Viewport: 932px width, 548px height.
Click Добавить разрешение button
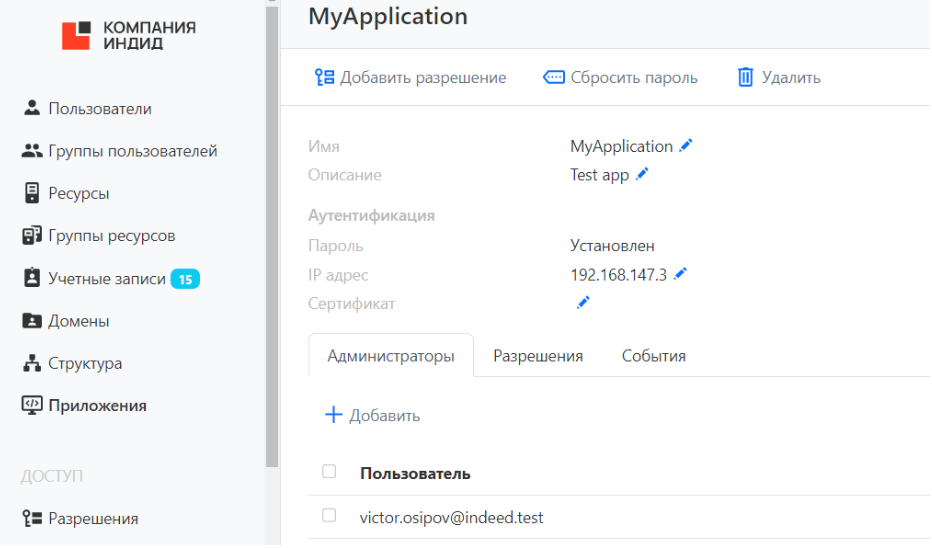coord(410,77)
